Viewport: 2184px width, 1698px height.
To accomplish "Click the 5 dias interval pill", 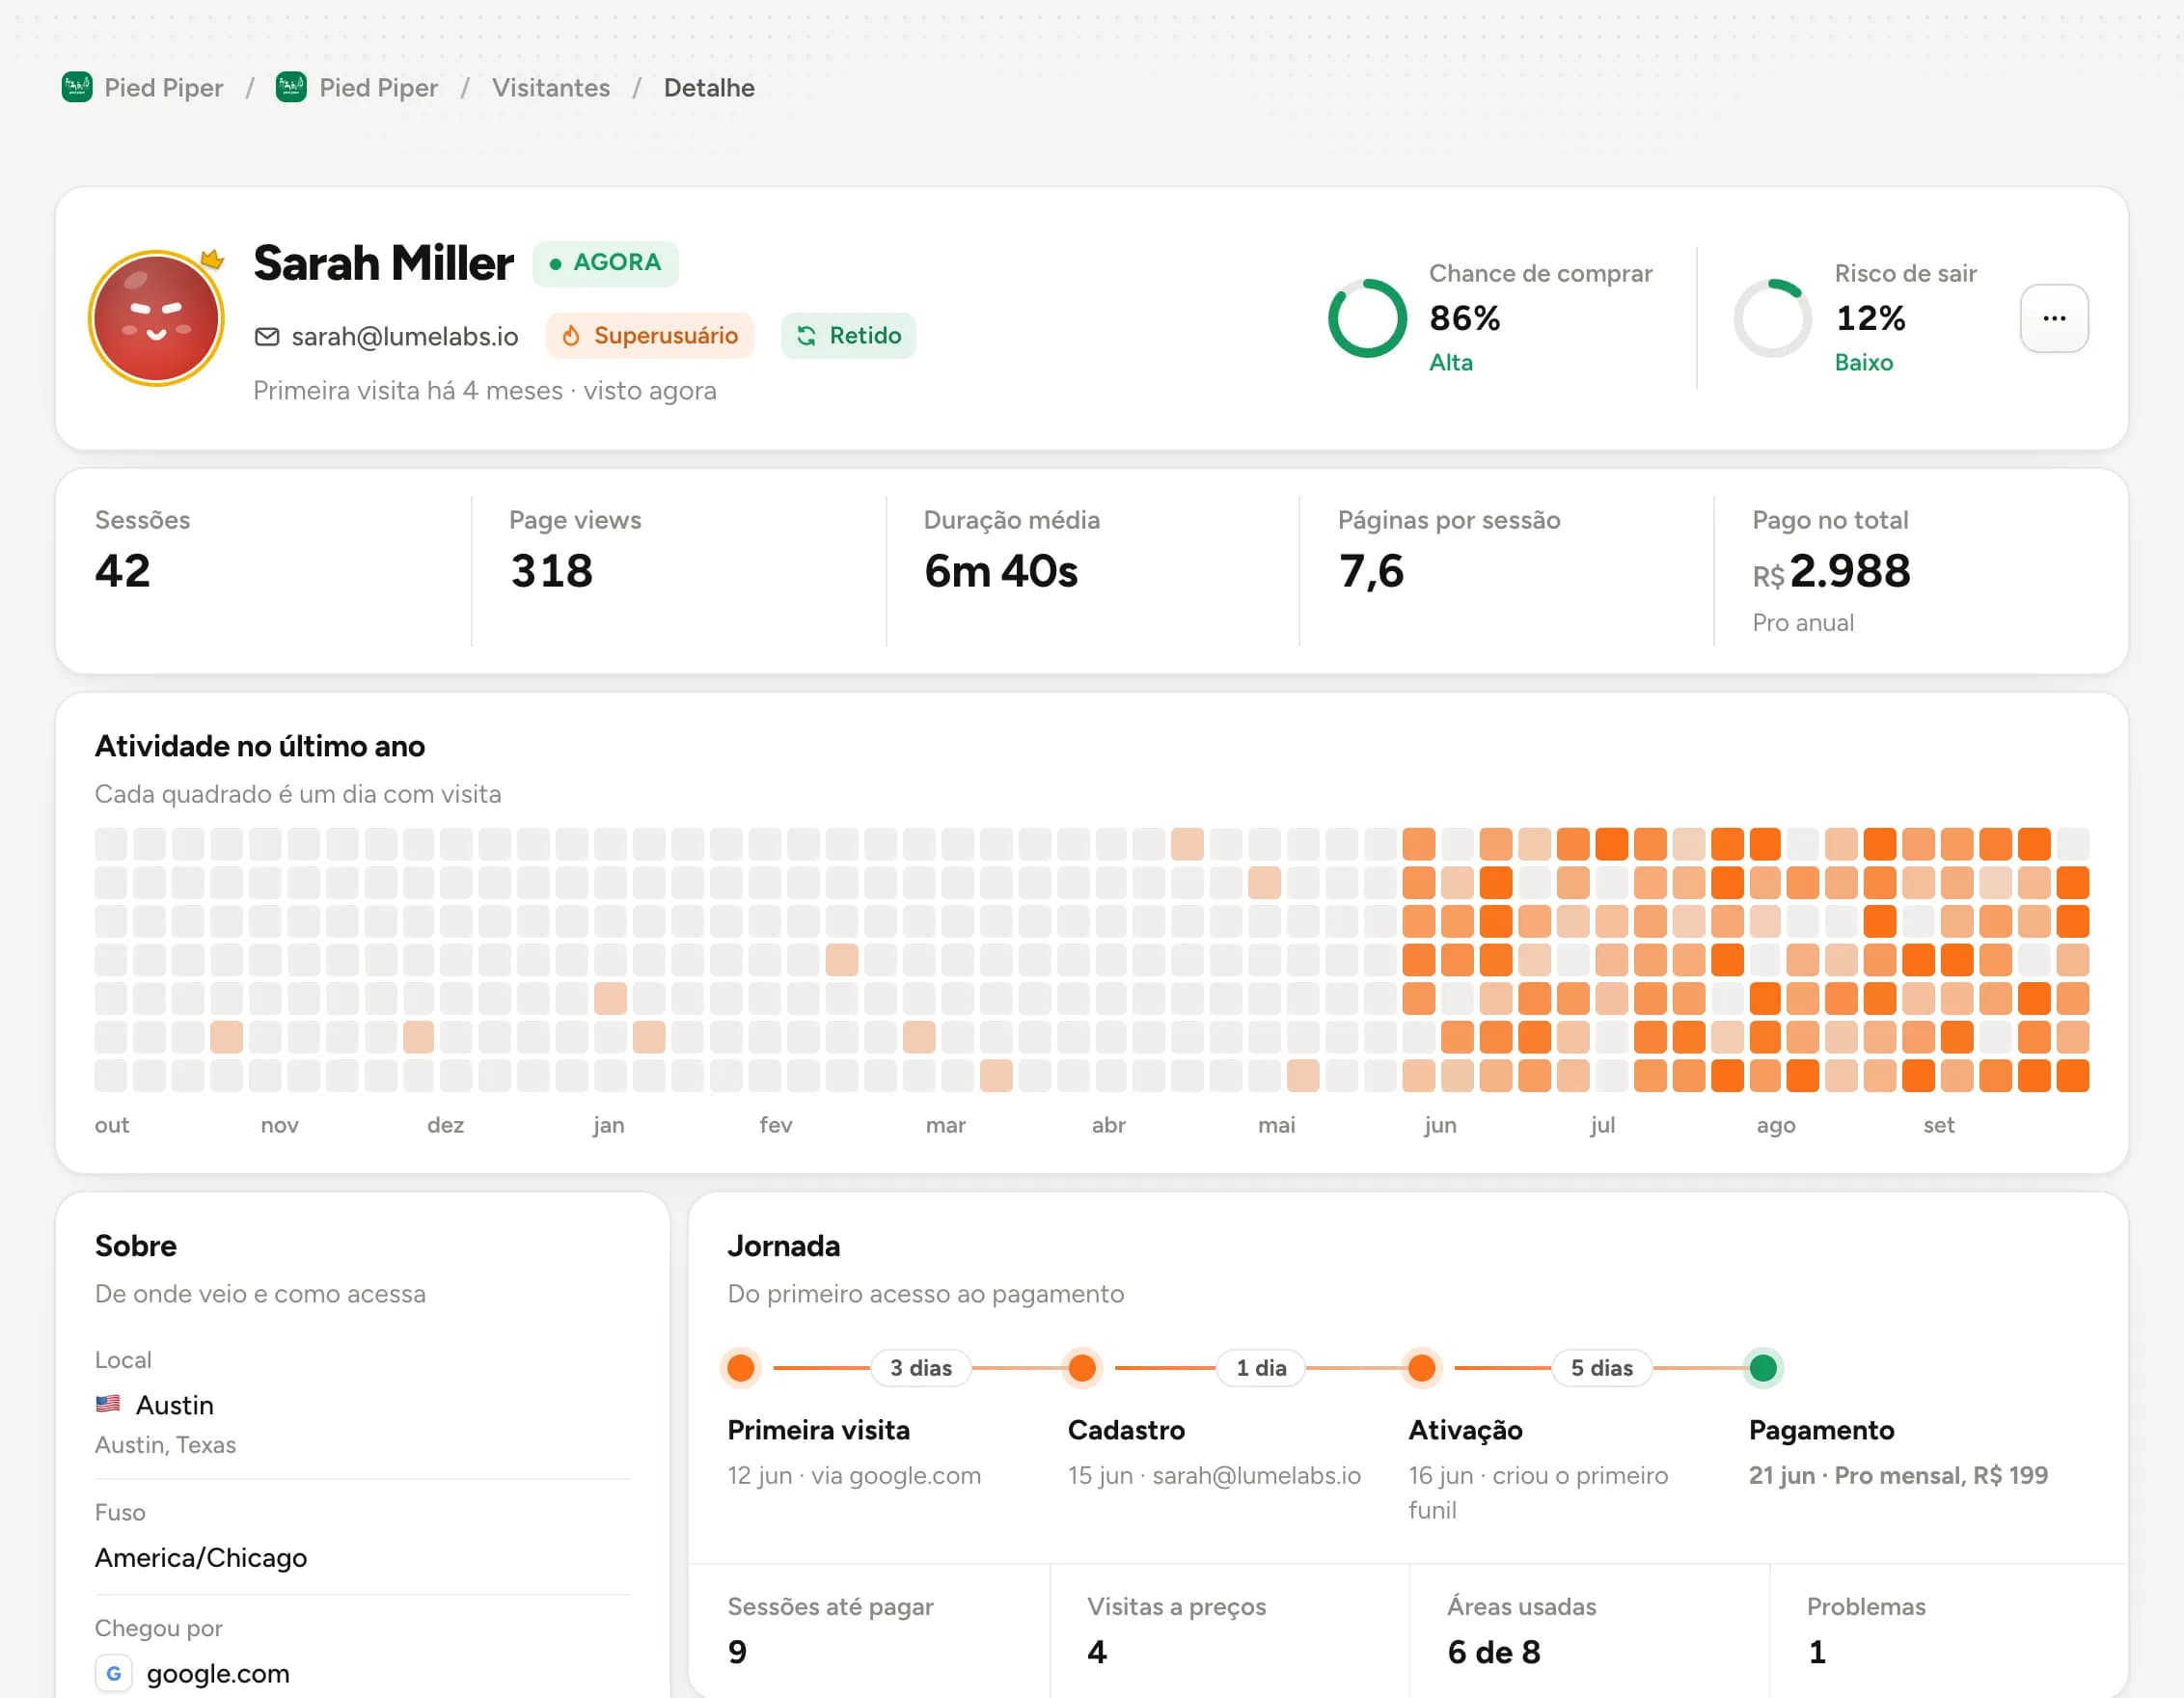I will 1601,1367.
